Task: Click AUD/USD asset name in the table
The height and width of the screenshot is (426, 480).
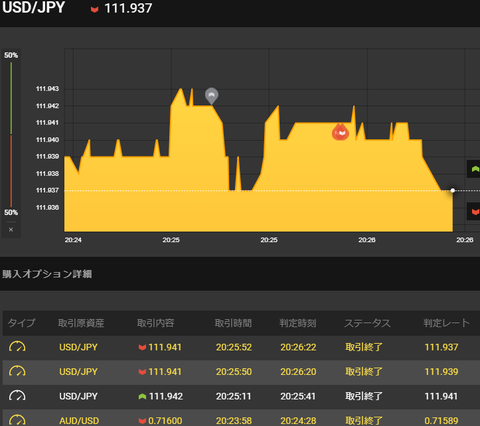Action: point(79,421)
